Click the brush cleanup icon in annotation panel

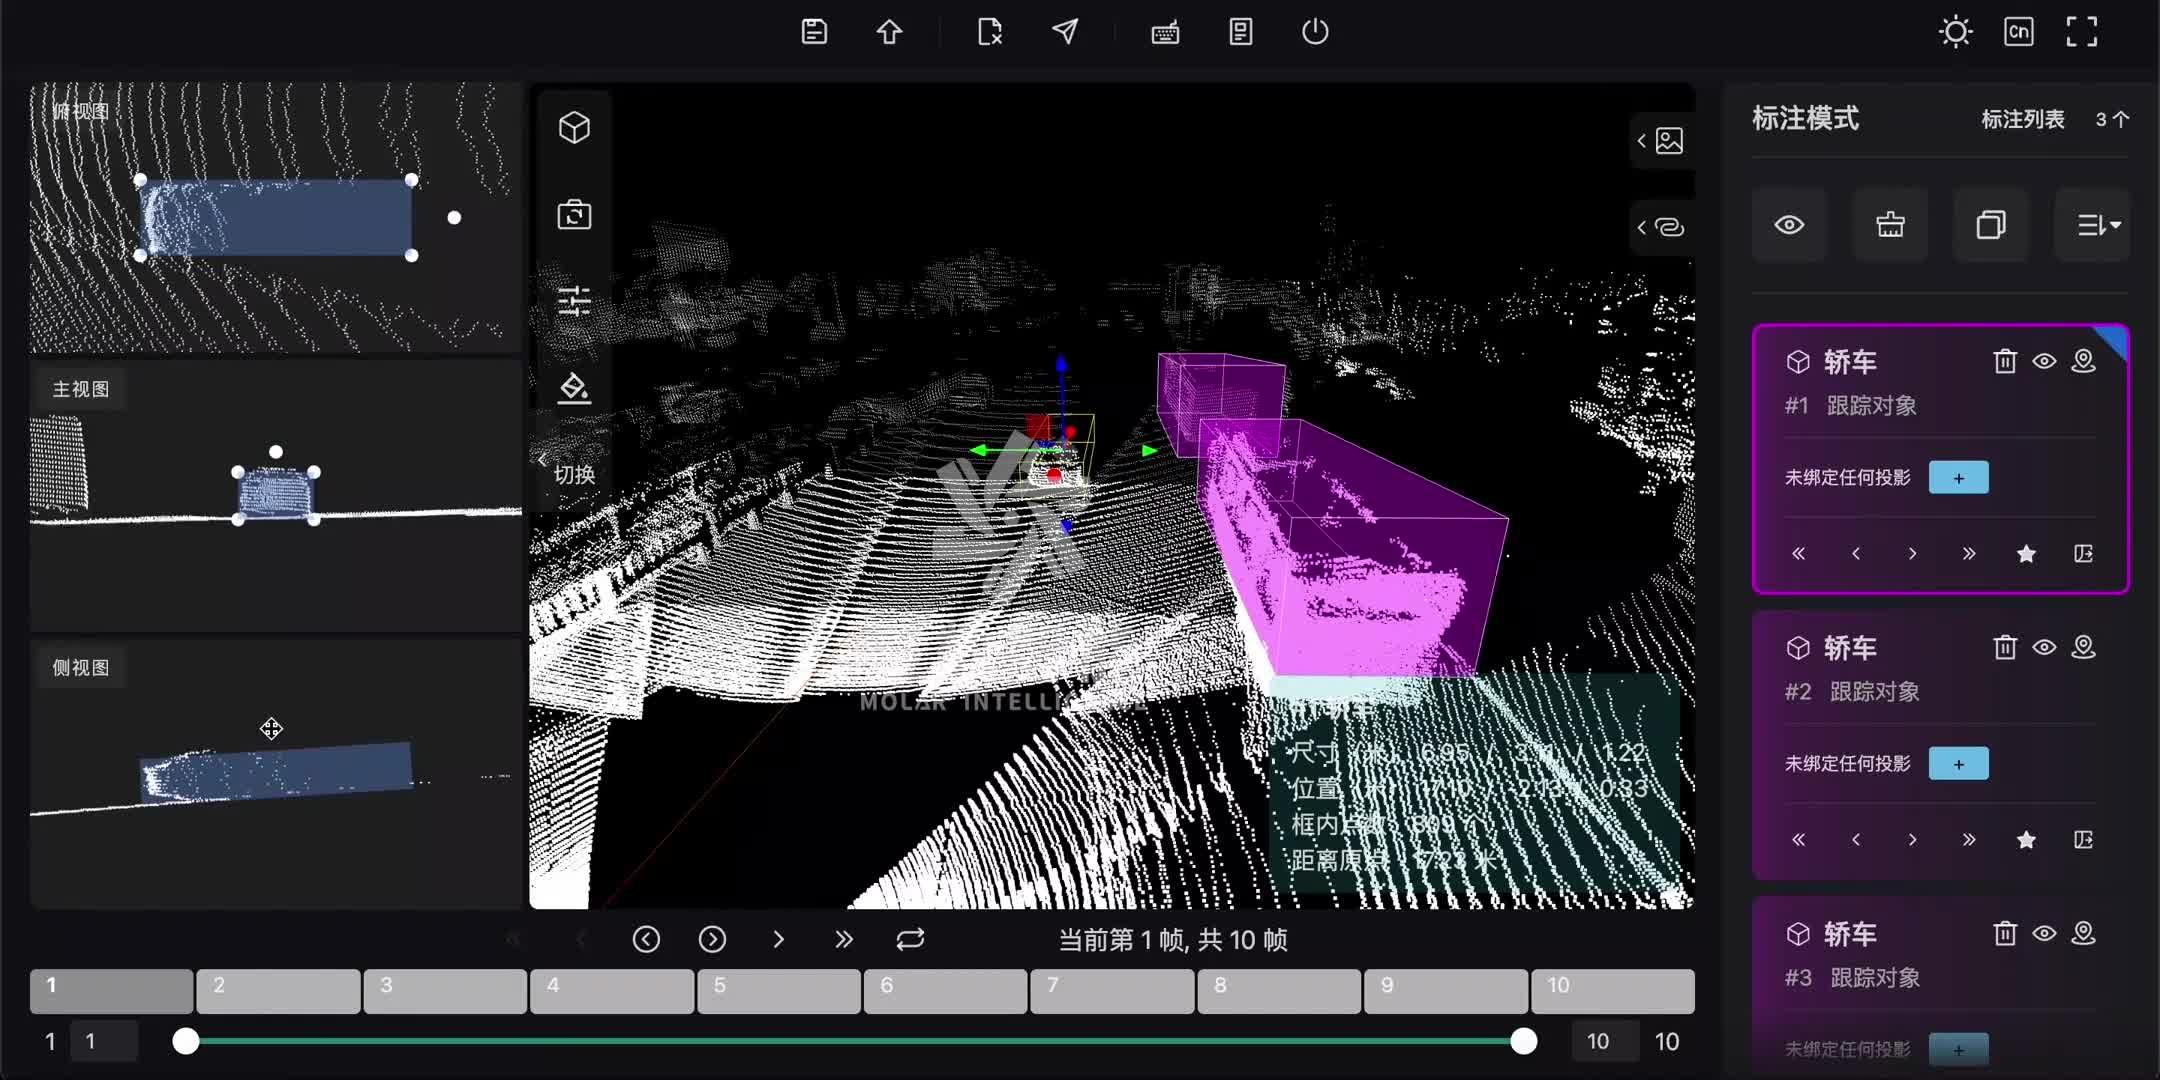pyautogui.click(x=1890, y=224)
